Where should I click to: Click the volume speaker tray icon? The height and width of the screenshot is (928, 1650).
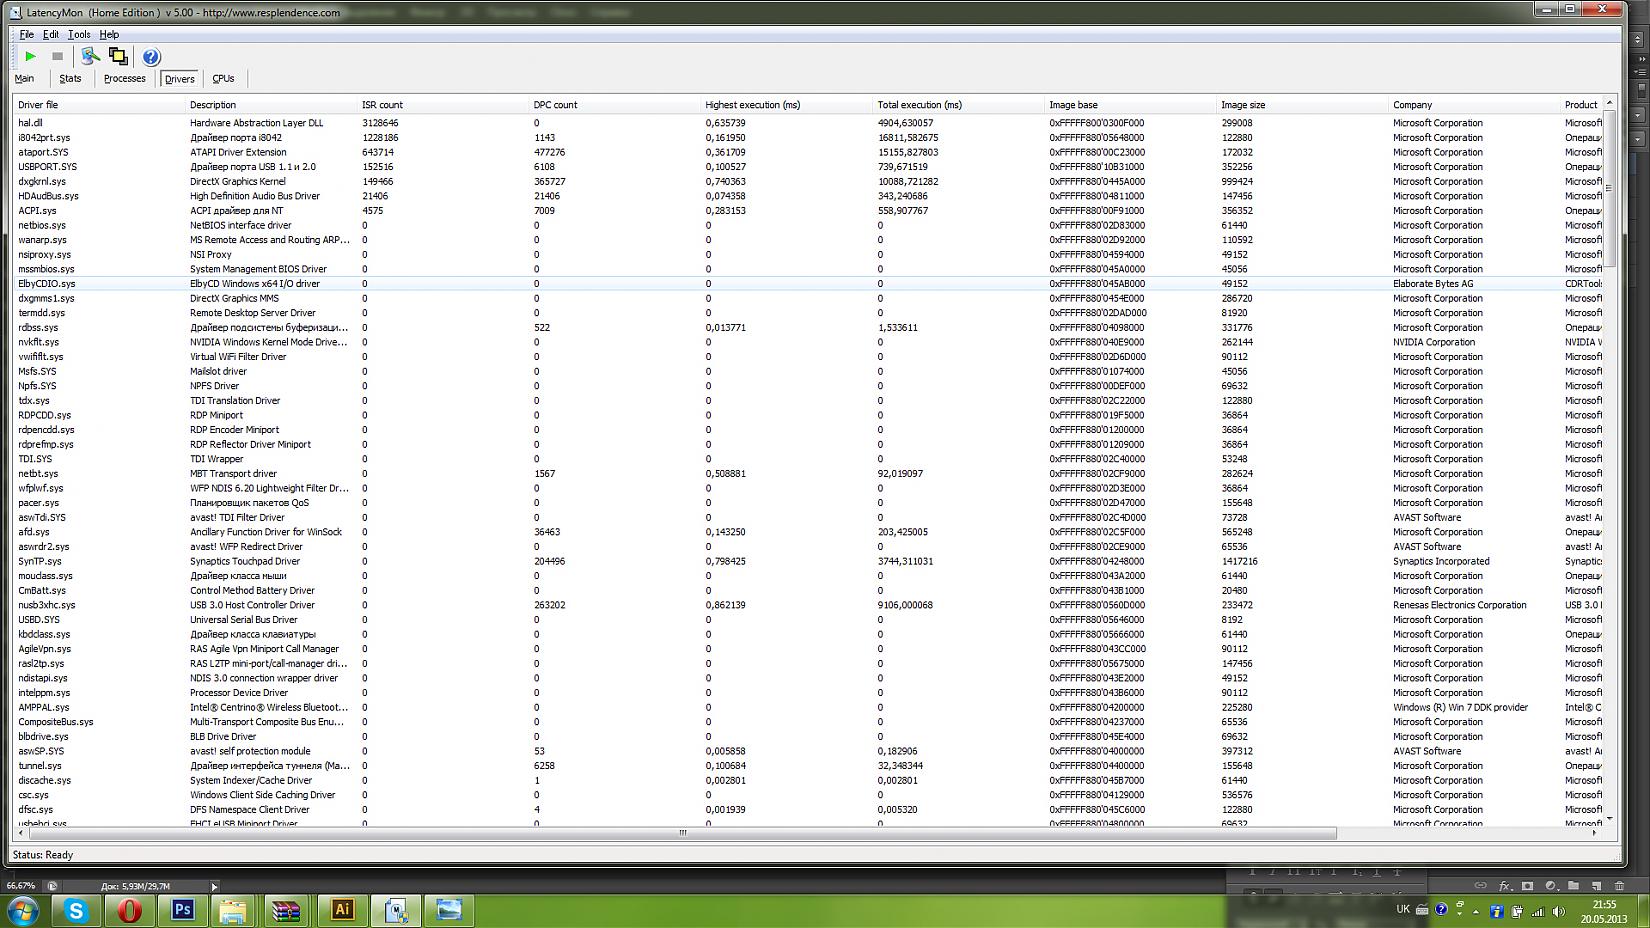click(x=1557, y=911)
